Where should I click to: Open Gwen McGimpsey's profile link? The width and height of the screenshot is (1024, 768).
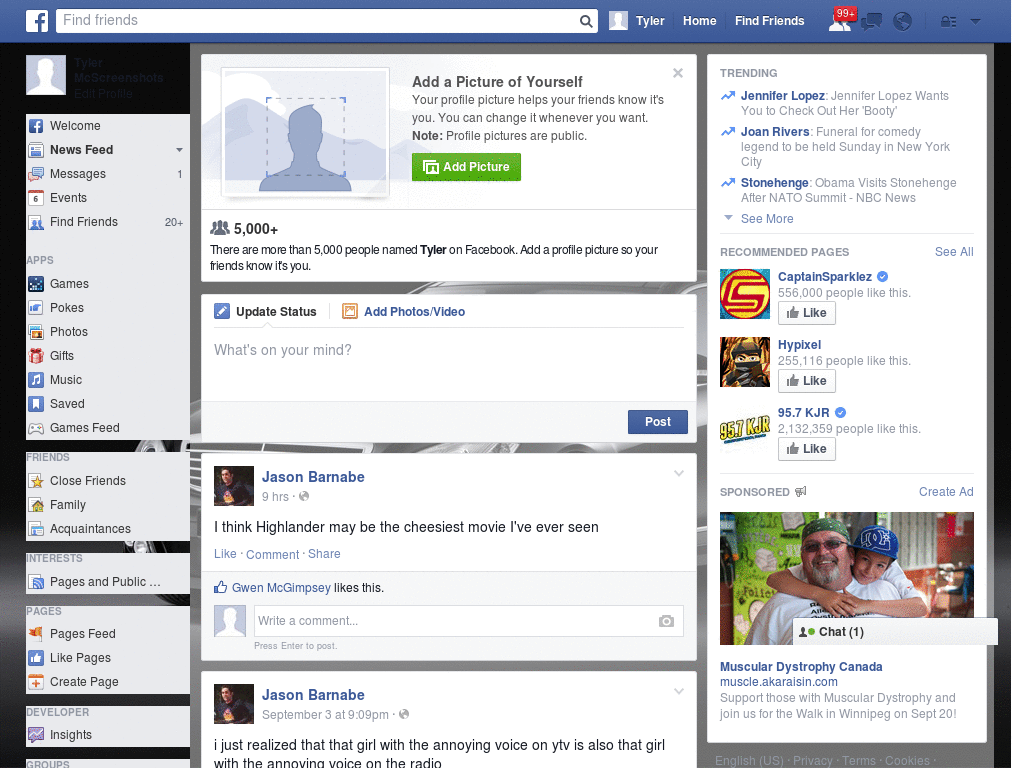coord(281,588)
